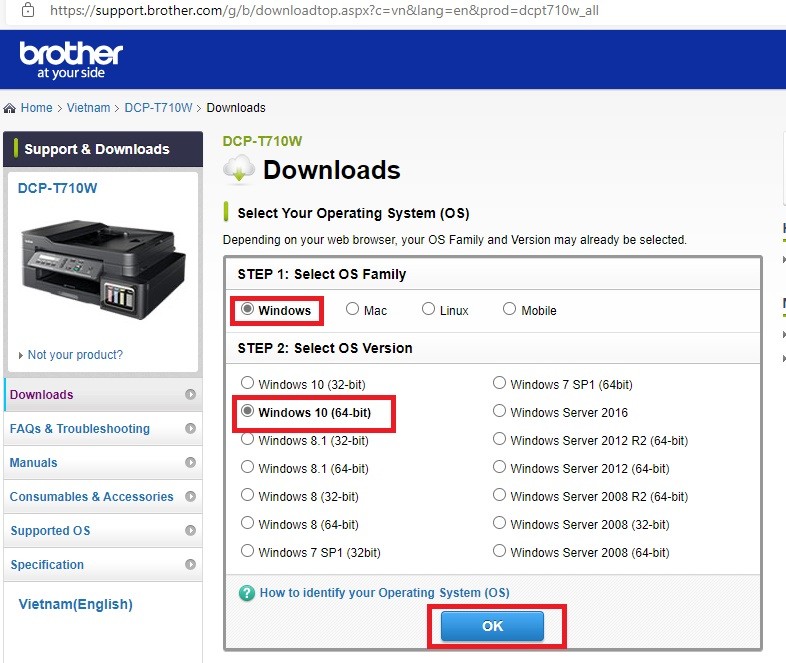The width and height of the screenshot is (786, 663).
Task: Go to Home in the breadcrumb
Action: pyautogui.click(x=37, y=108)
